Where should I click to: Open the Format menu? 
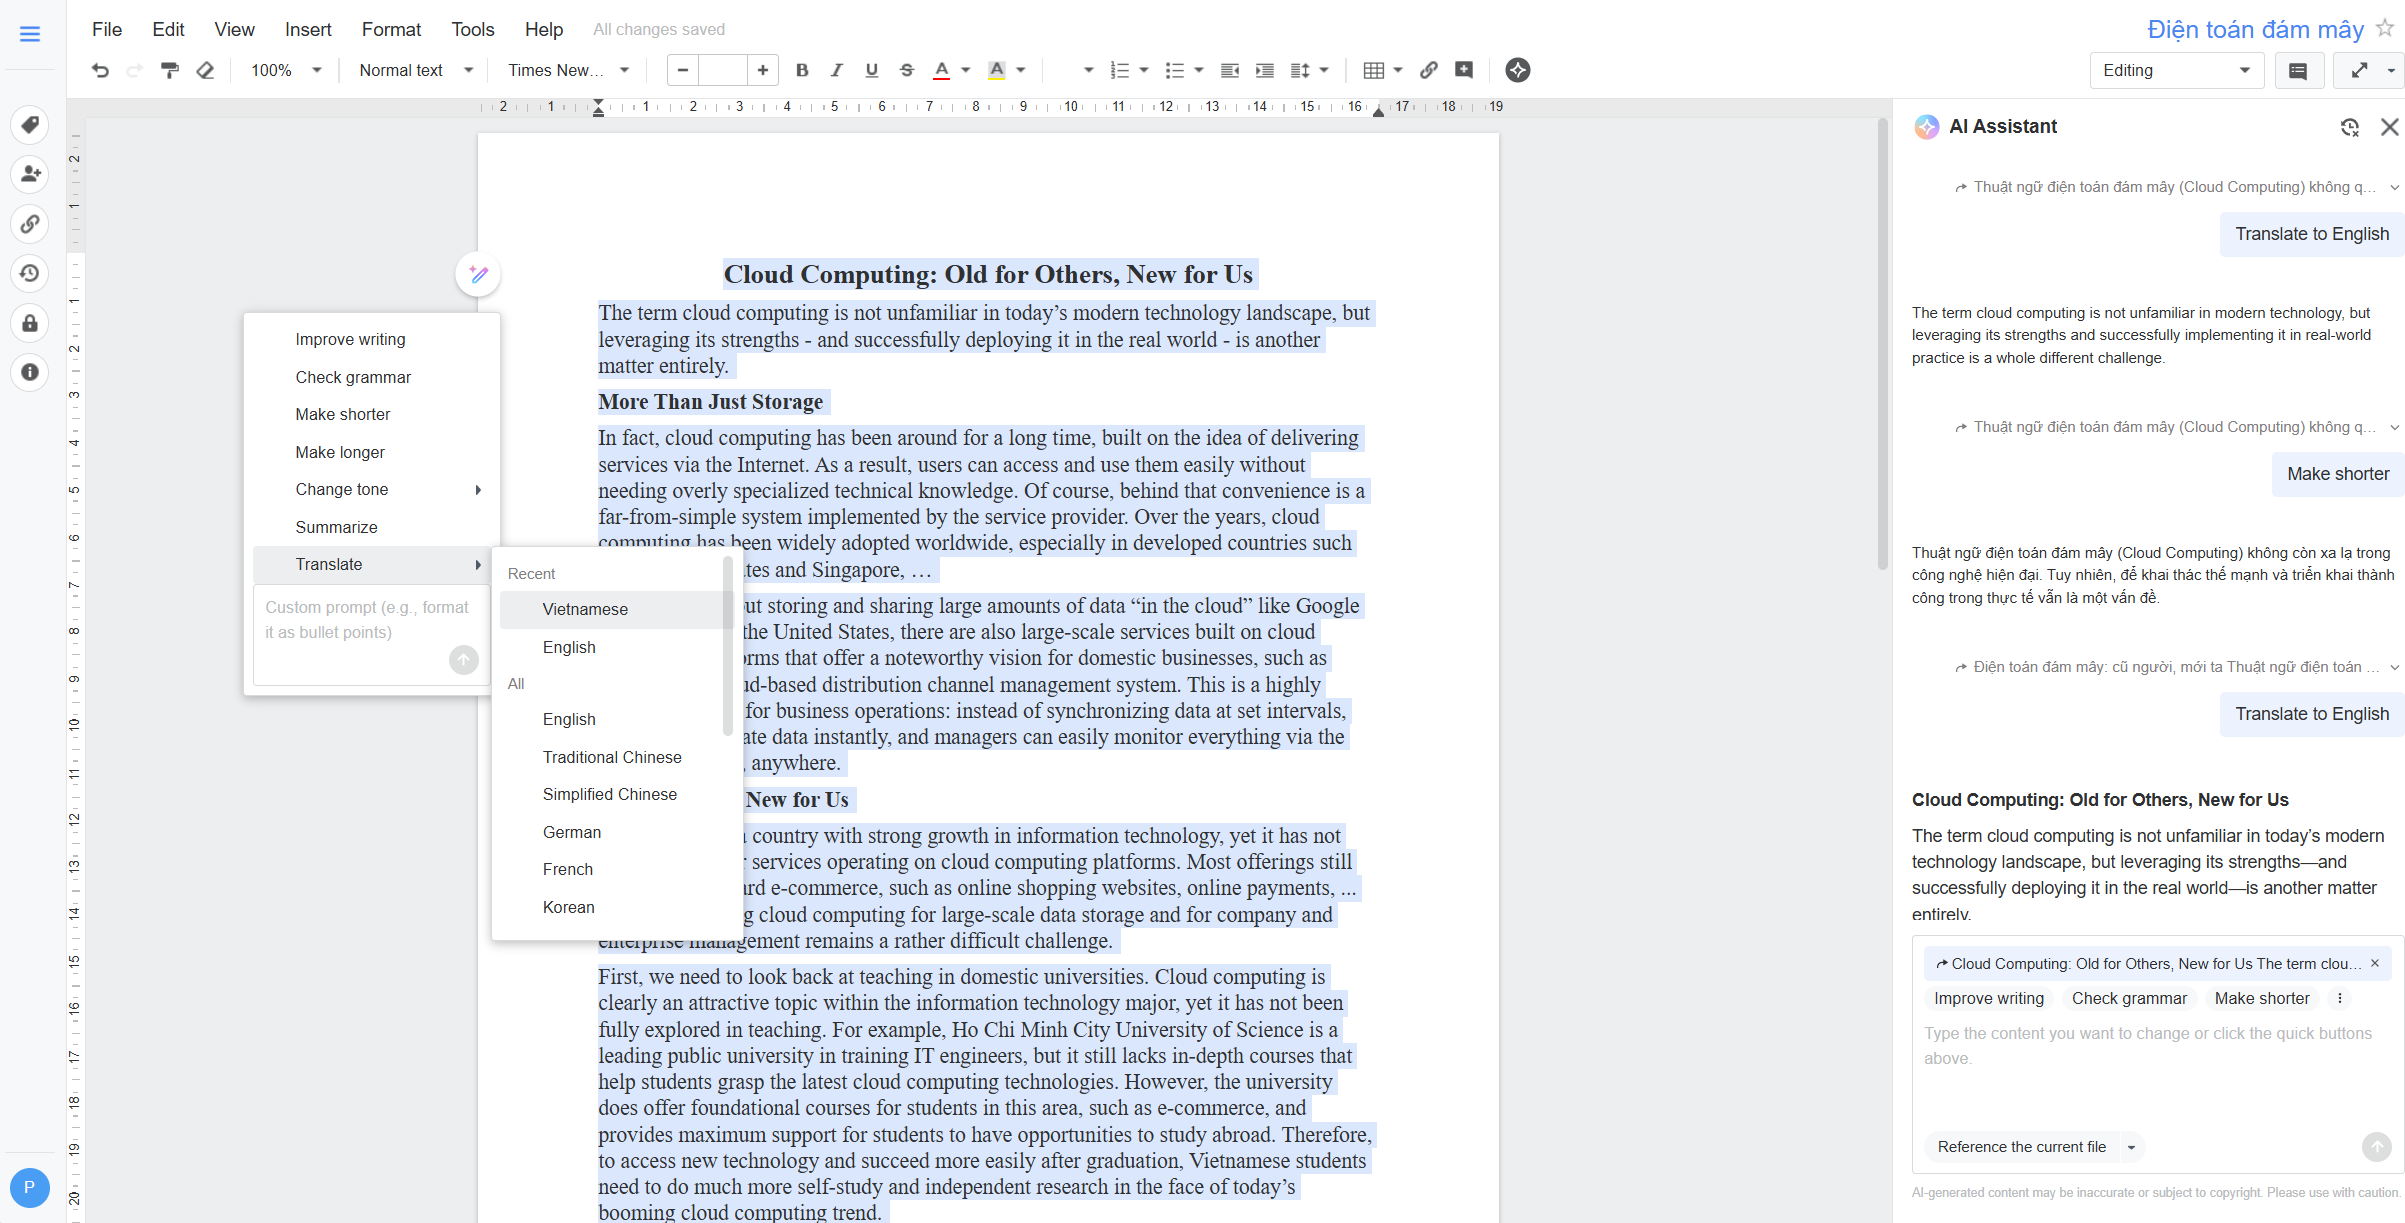pyautogui.click(x=391, y=29)
